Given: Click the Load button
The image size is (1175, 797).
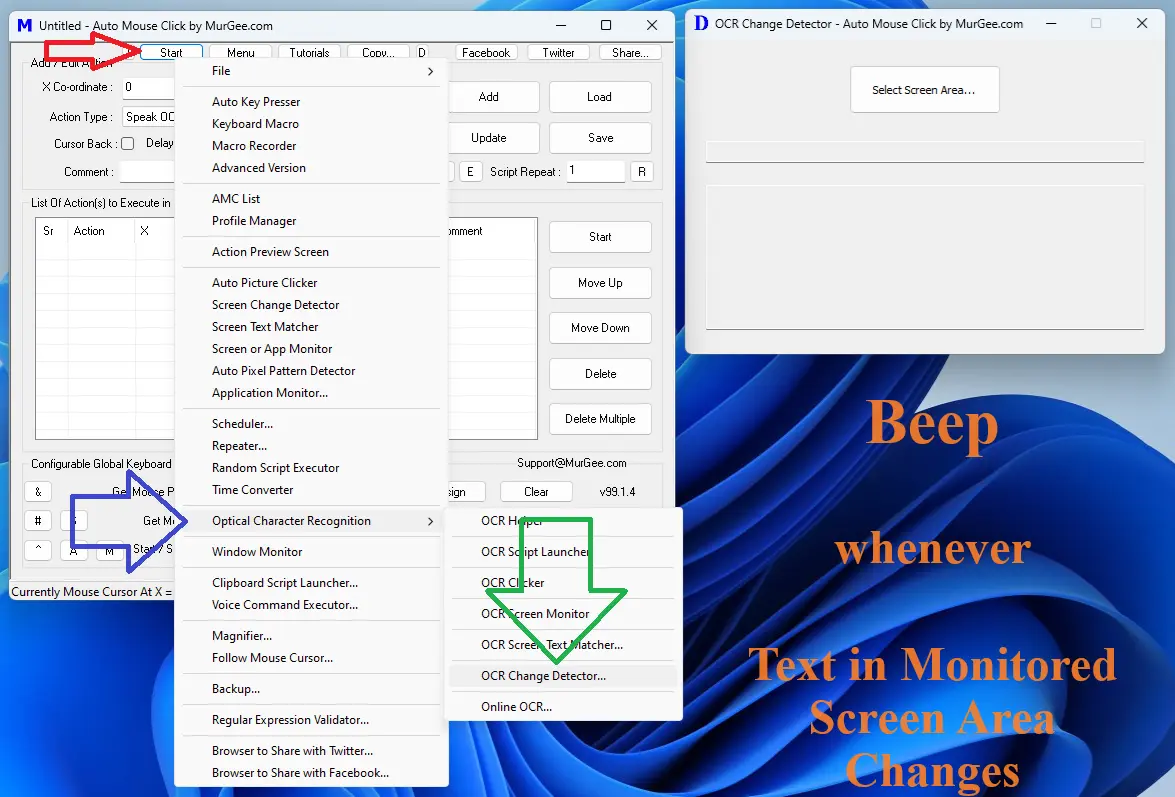Looking at the screenshot, I should point(600,97).
